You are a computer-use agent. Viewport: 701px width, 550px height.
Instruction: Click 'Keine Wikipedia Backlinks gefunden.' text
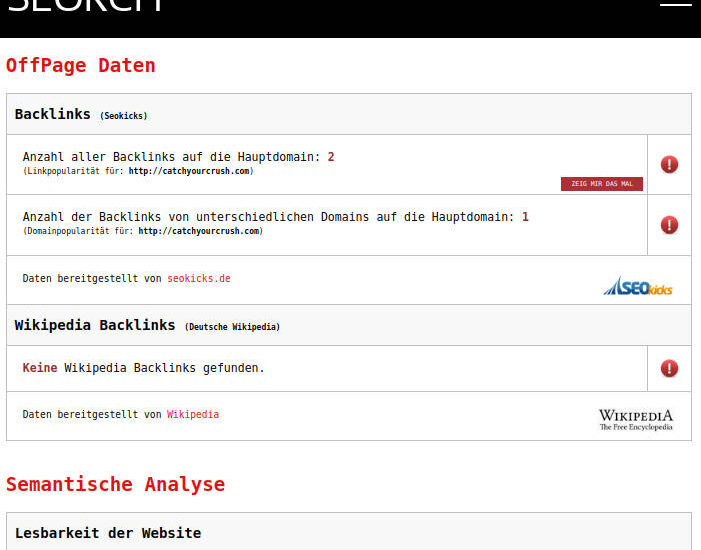[x=144, y=368]
